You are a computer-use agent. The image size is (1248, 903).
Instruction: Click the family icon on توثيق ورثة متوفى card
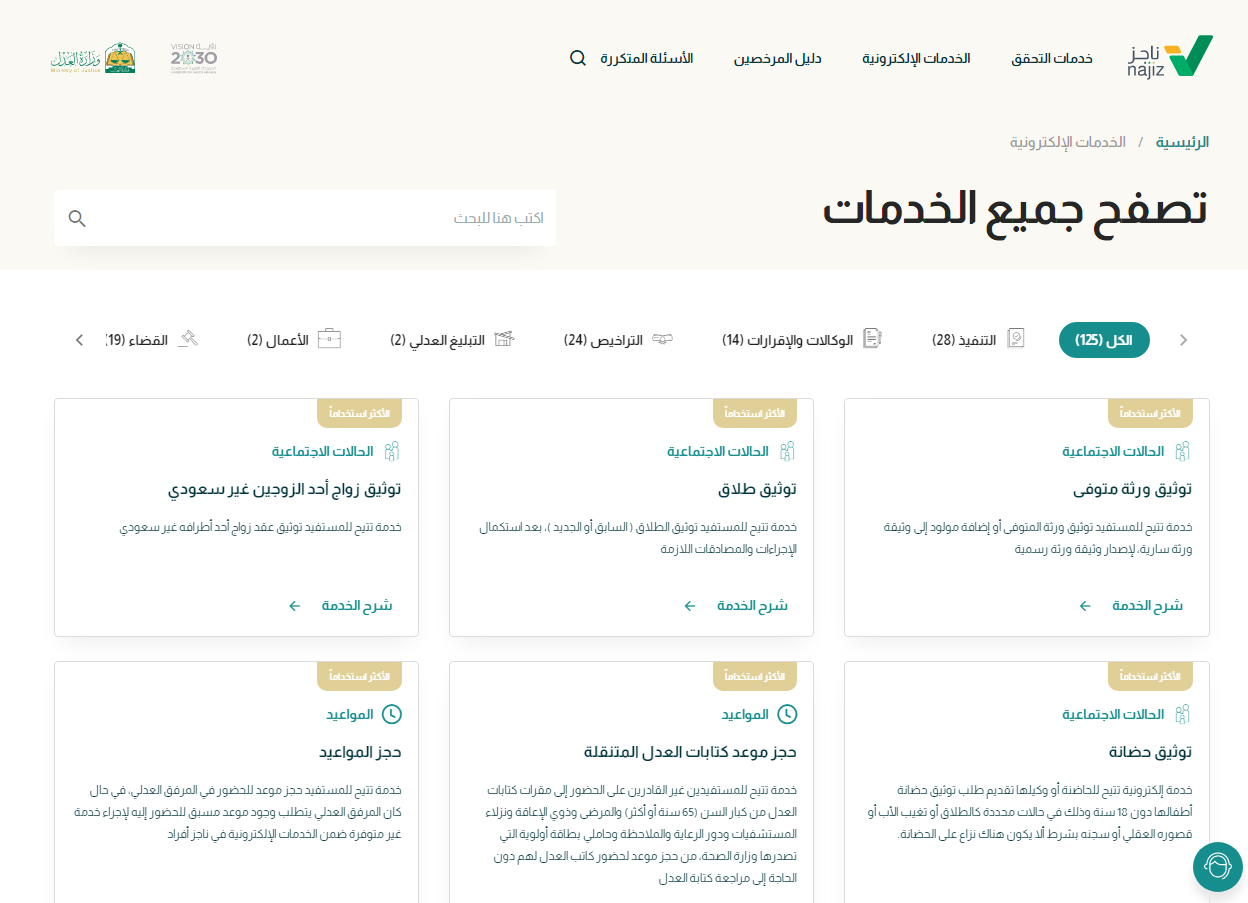click(x=1183, y=451)
